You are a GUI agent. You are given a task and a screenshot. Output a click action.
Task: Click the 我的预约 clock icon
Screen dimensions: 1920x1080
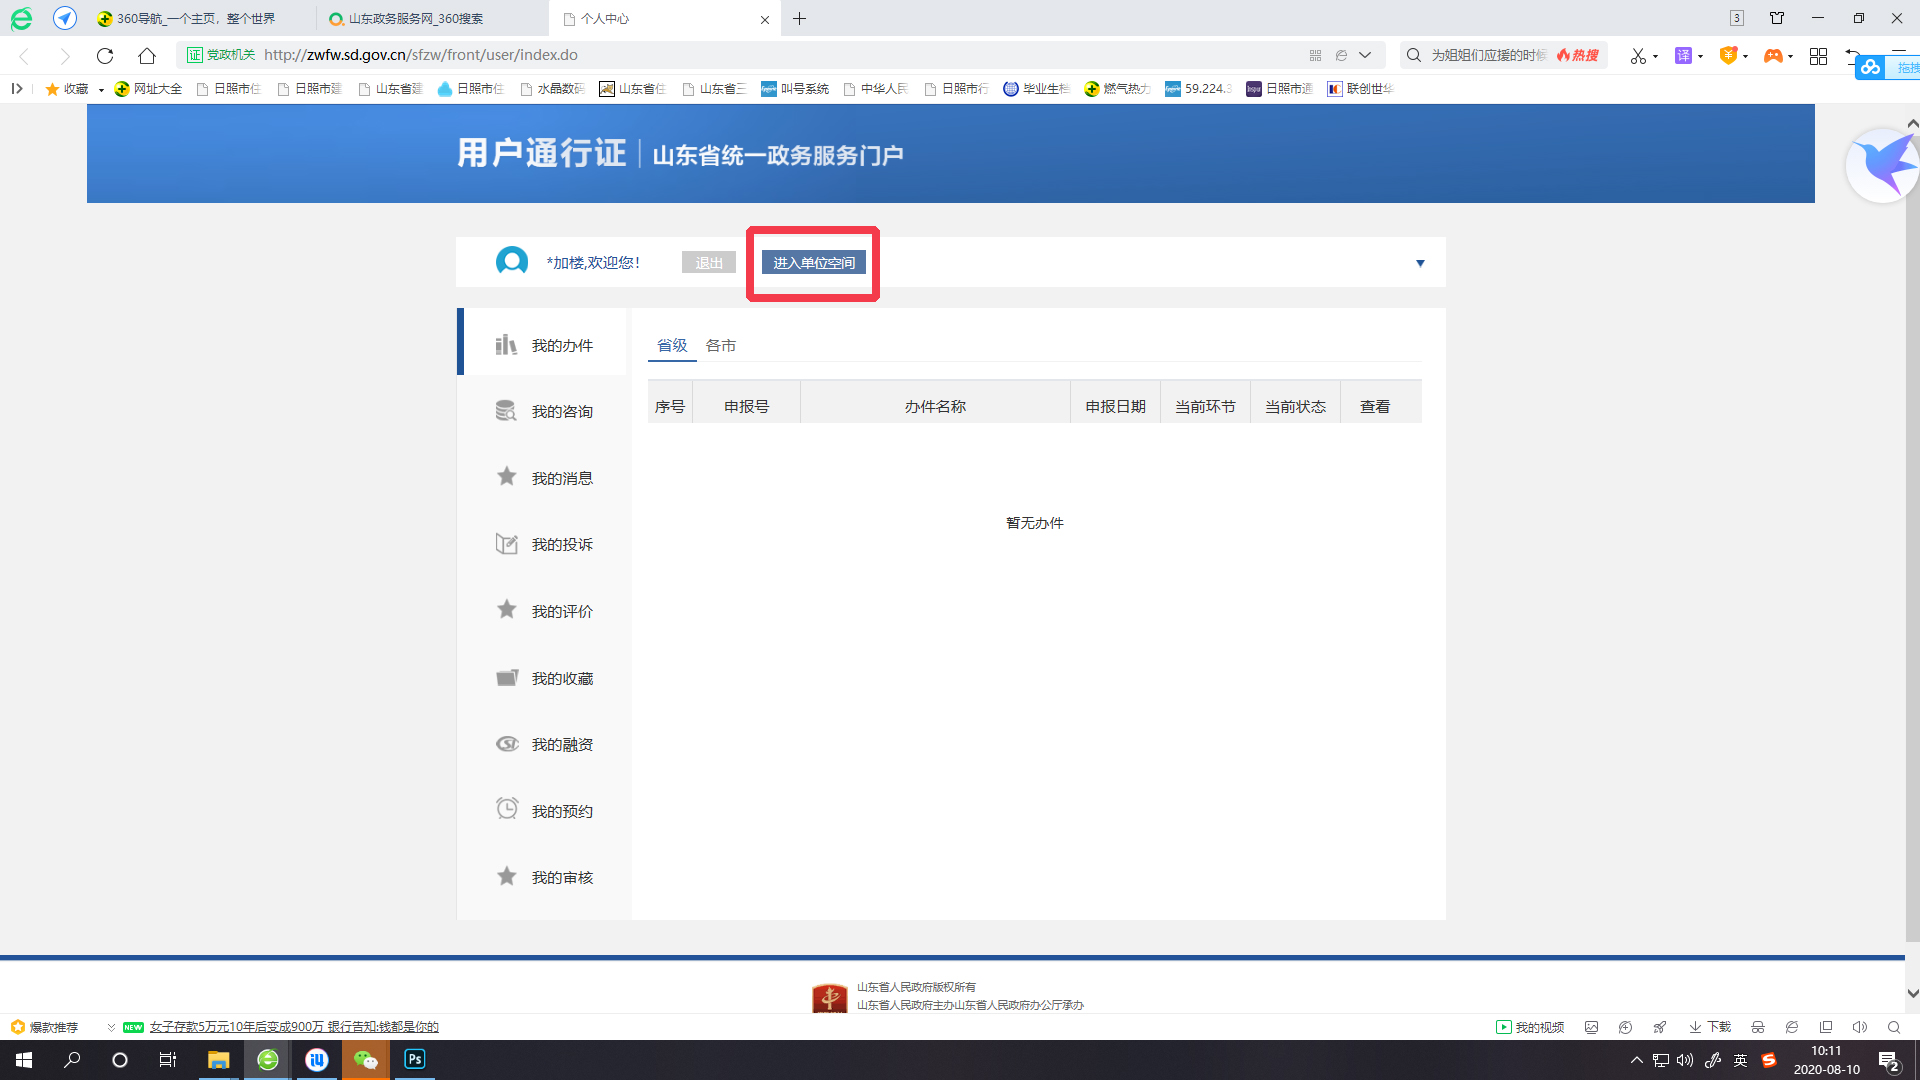point(506,809)
